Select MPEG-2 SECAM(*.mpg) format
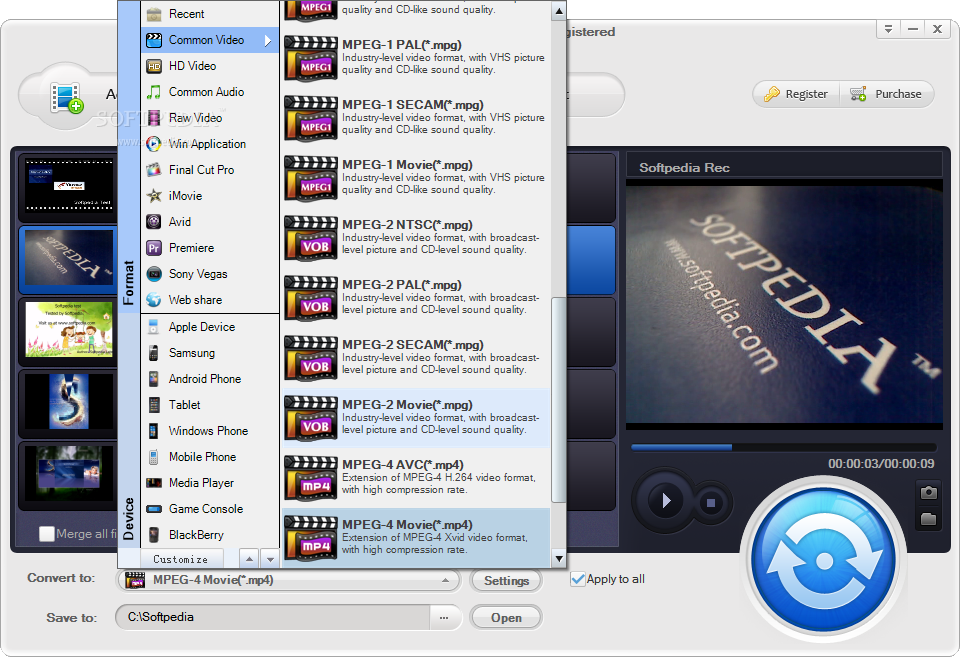The width and height of the screenshot is (960, 657). pos(416,359)
